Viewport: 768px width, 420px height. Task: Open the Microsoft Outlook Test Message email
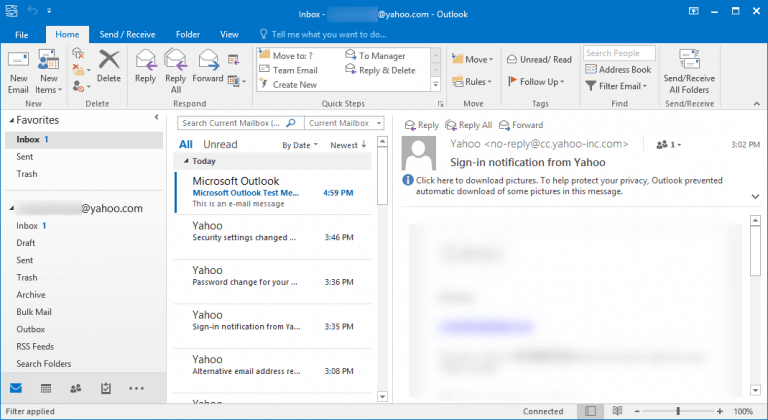273,192
